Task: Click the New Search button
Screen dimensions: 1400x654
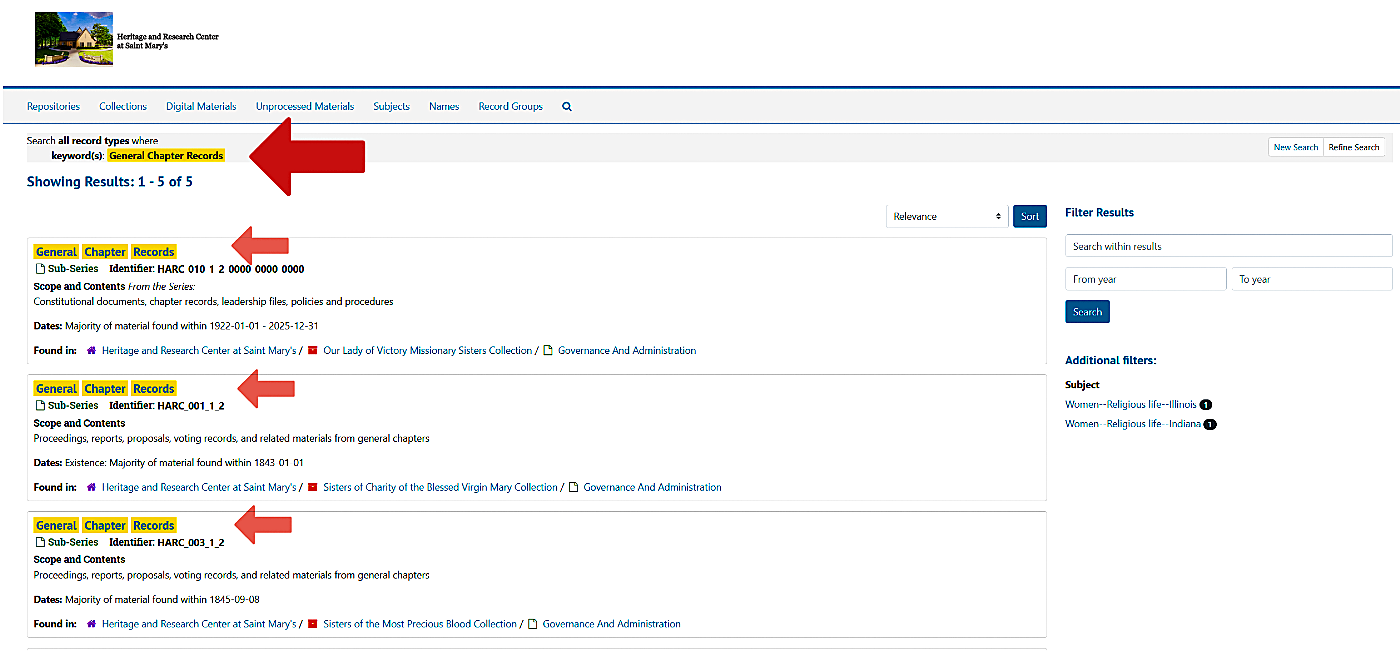Action: (x=1295, y=147)
